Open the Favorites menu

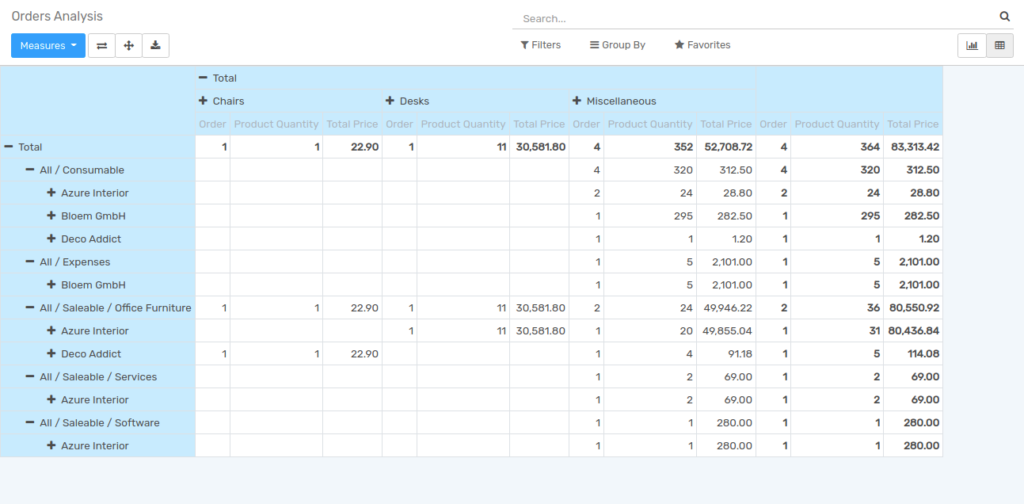702,45
